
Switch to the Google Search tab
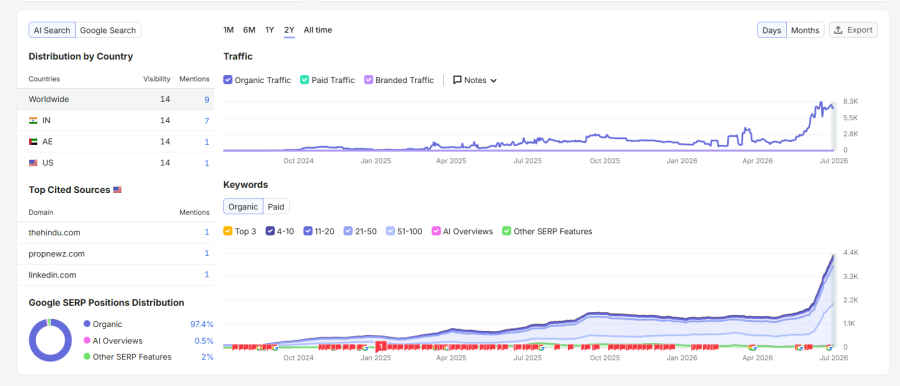pyautogui.click(x=108, y=30)
